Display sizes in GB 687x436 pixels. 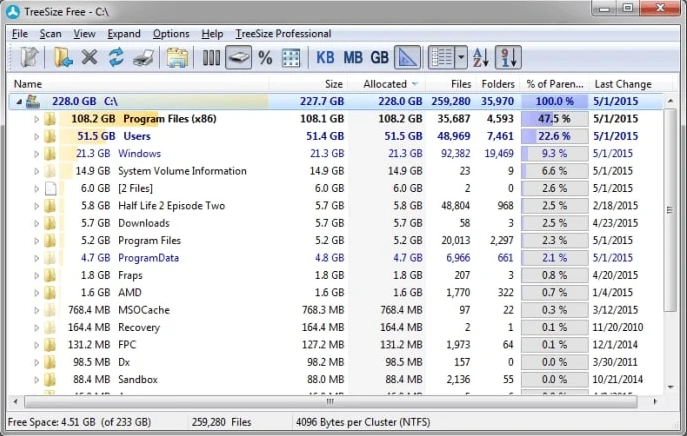coord(379,57)
